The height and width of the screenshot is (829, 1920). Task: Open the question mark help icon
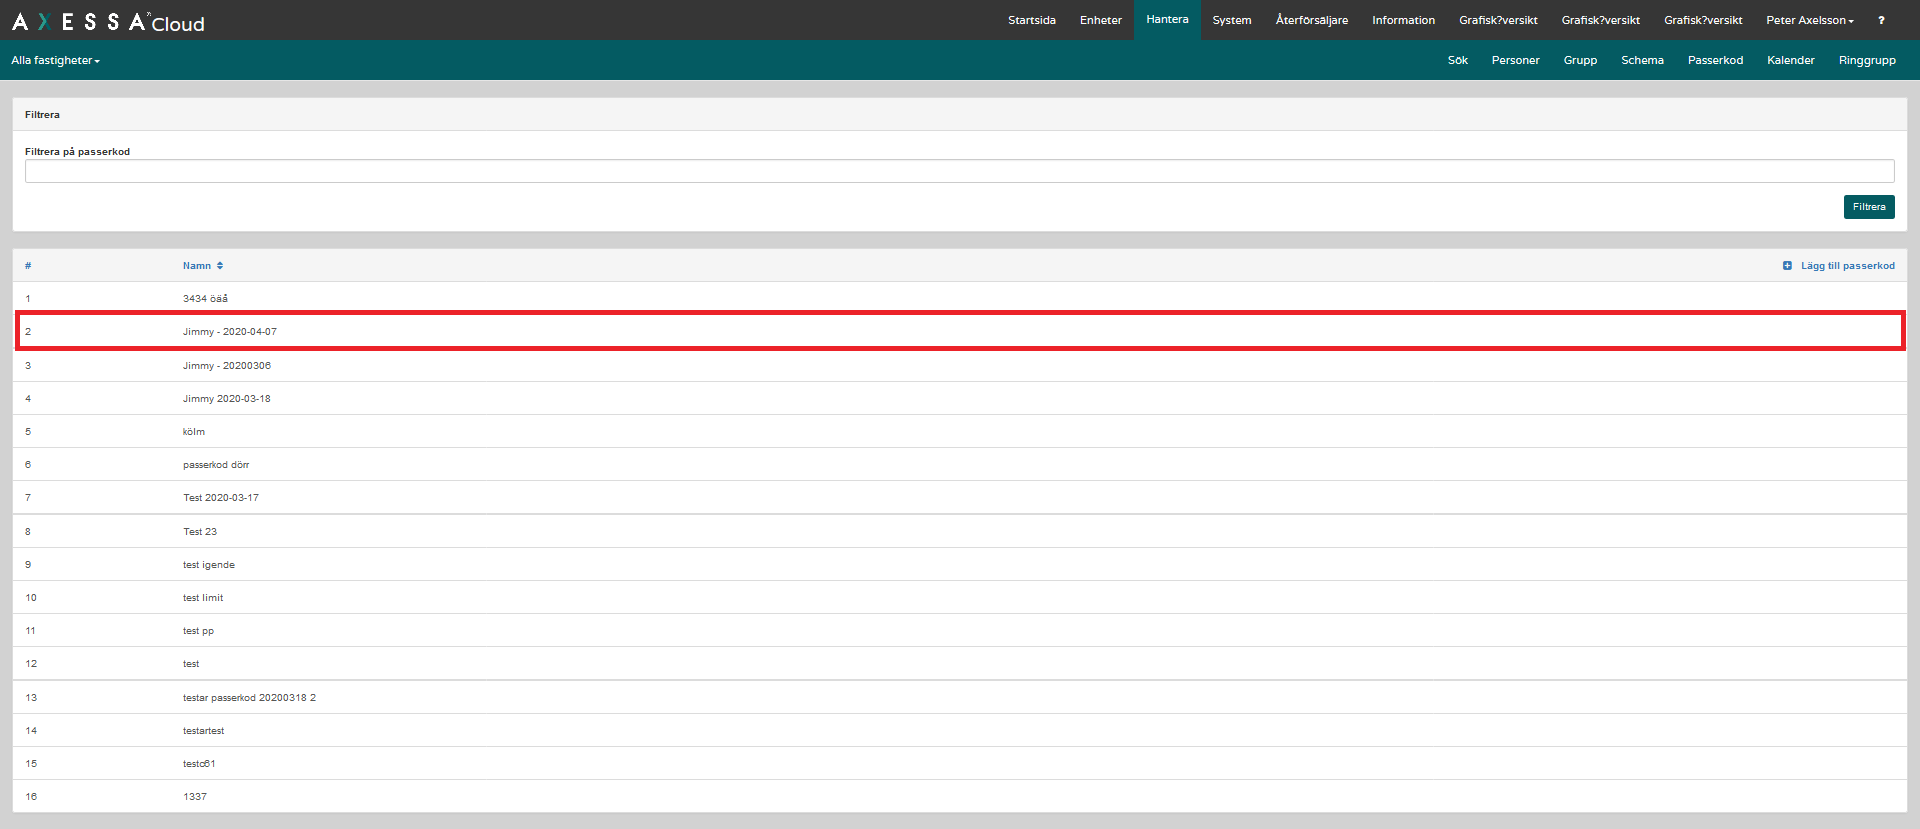point(1881,20)
